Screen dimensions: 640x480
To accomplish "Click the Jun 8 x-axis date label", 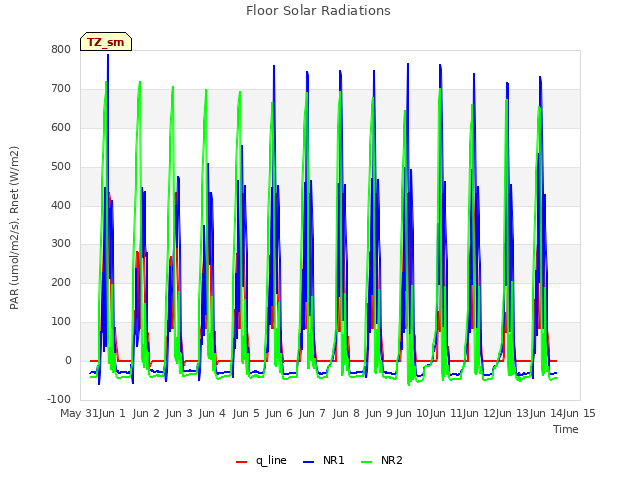I will tap(346, 413).
